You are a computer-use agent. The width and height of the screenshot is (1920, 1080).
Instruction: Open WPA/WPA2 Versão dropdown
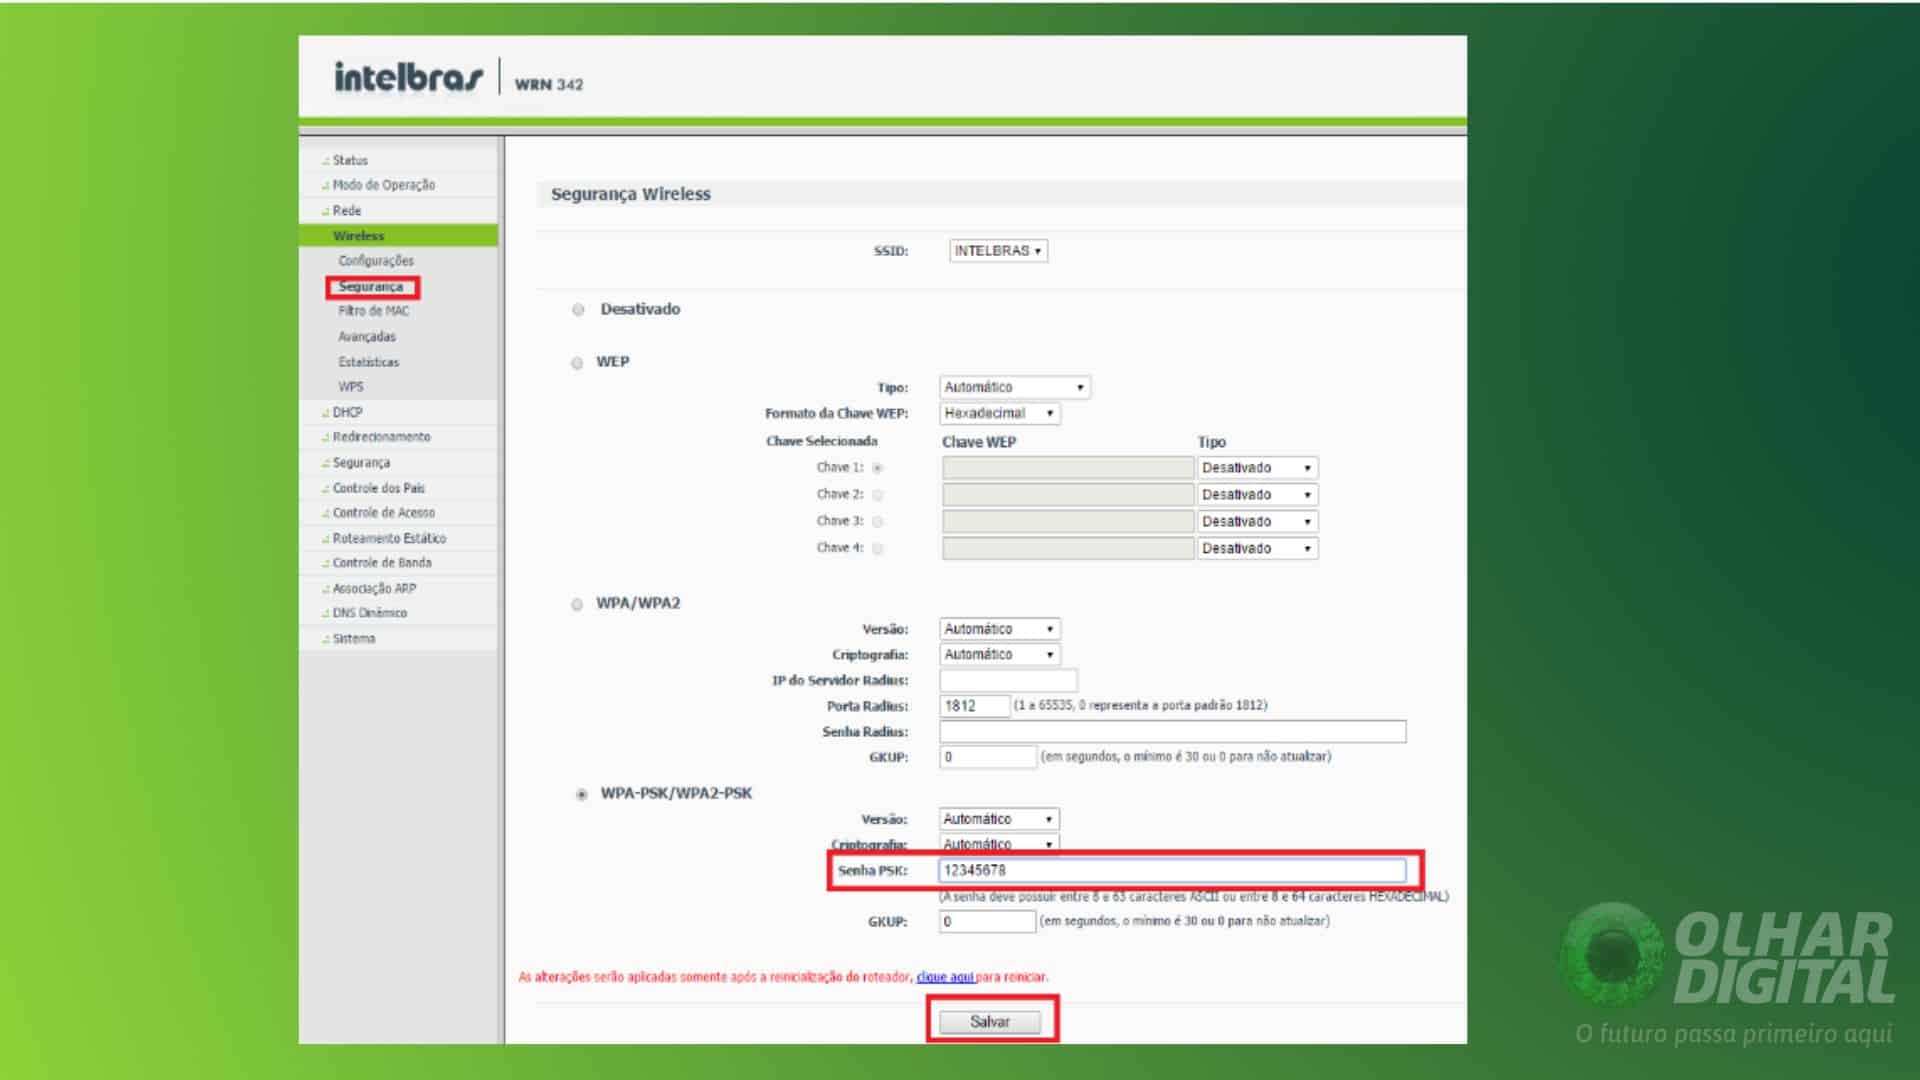point(999,629)
